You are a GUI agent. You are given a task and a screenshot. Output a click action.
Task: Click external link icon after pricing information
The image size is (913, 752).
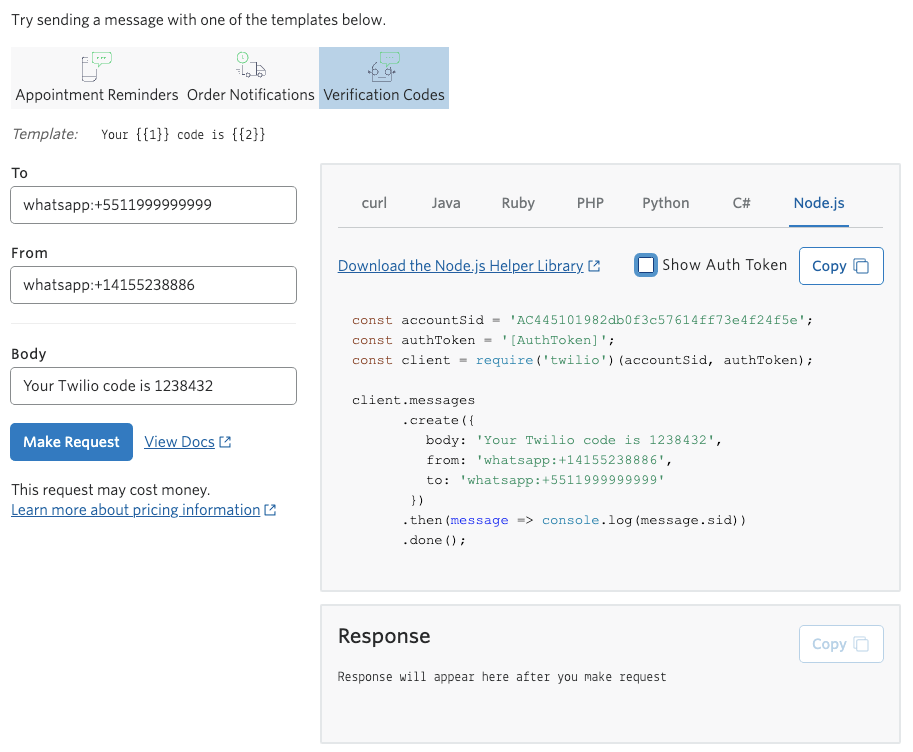[x=270, y=510]
